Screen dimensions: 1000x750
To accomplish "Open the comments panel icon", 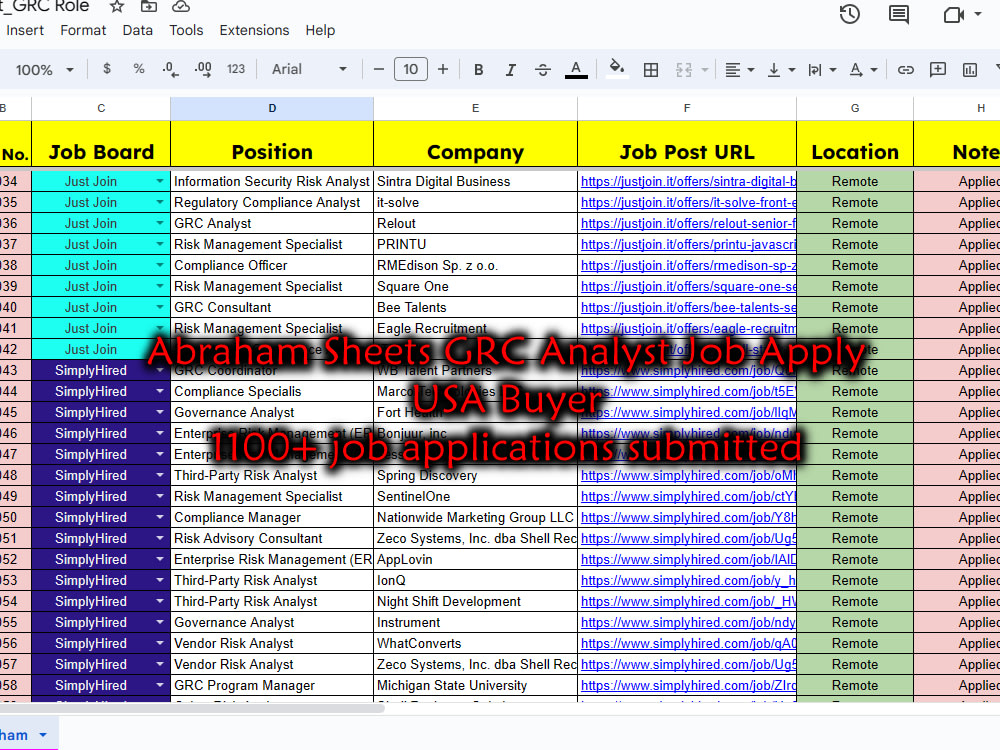I will [x=897, y=14].
